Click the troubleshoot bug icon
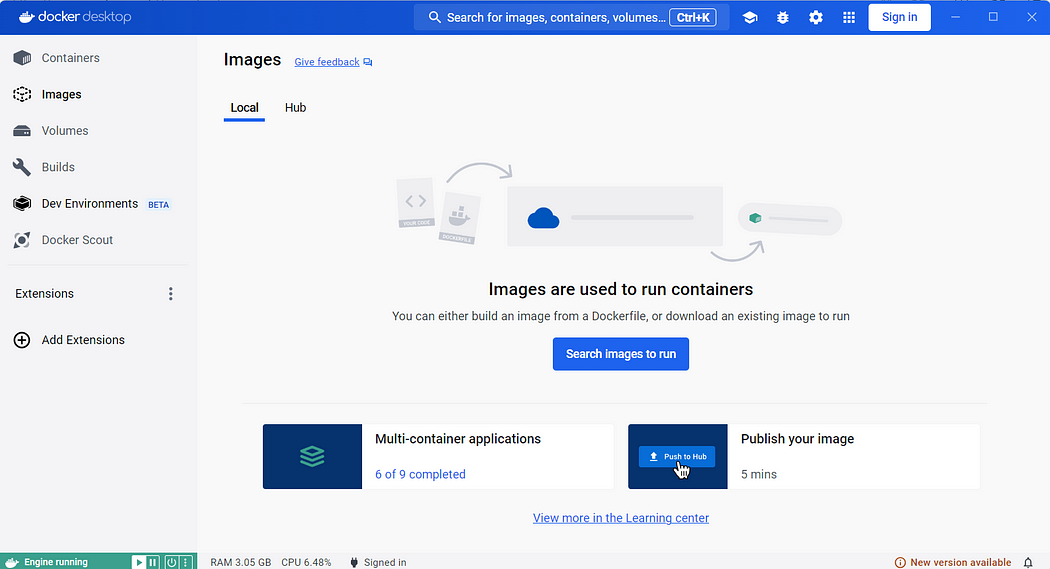 click(783, 17)
